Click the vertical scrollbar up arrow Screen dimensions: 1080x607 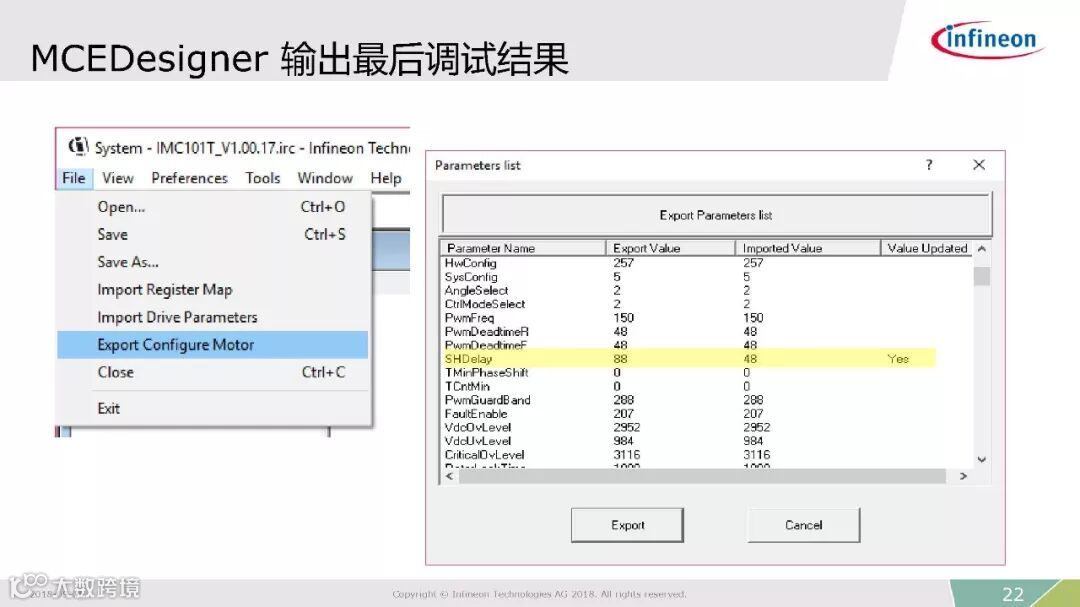982,248
